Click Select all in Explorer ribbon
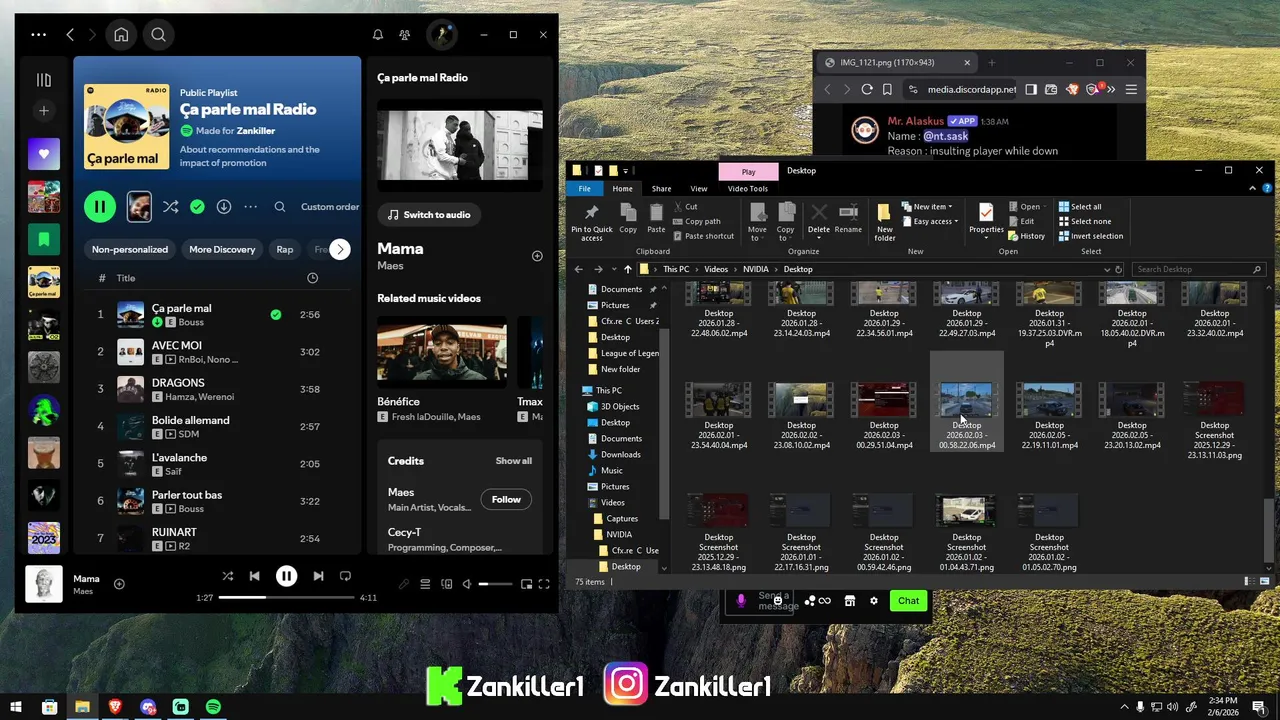Viewport: 1280px width, 720px height. (1080, 207)
